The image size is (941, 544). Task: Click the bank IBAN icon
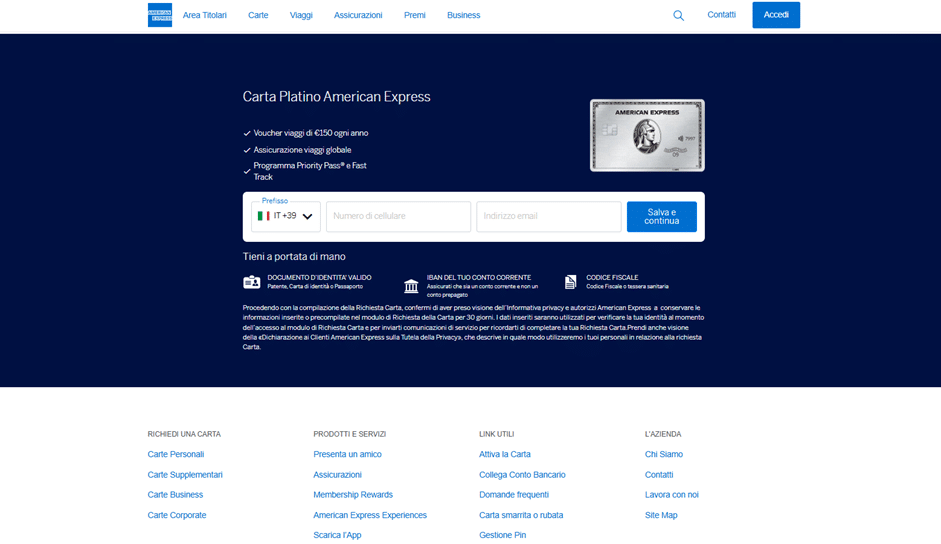tap(411, 286)
